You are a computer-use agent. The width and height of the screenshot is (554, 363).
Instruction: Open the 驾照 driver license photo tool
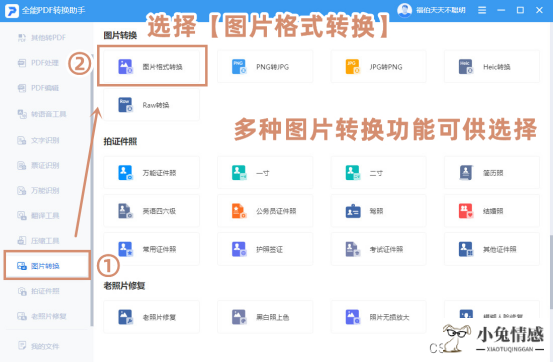coord(378,211)
